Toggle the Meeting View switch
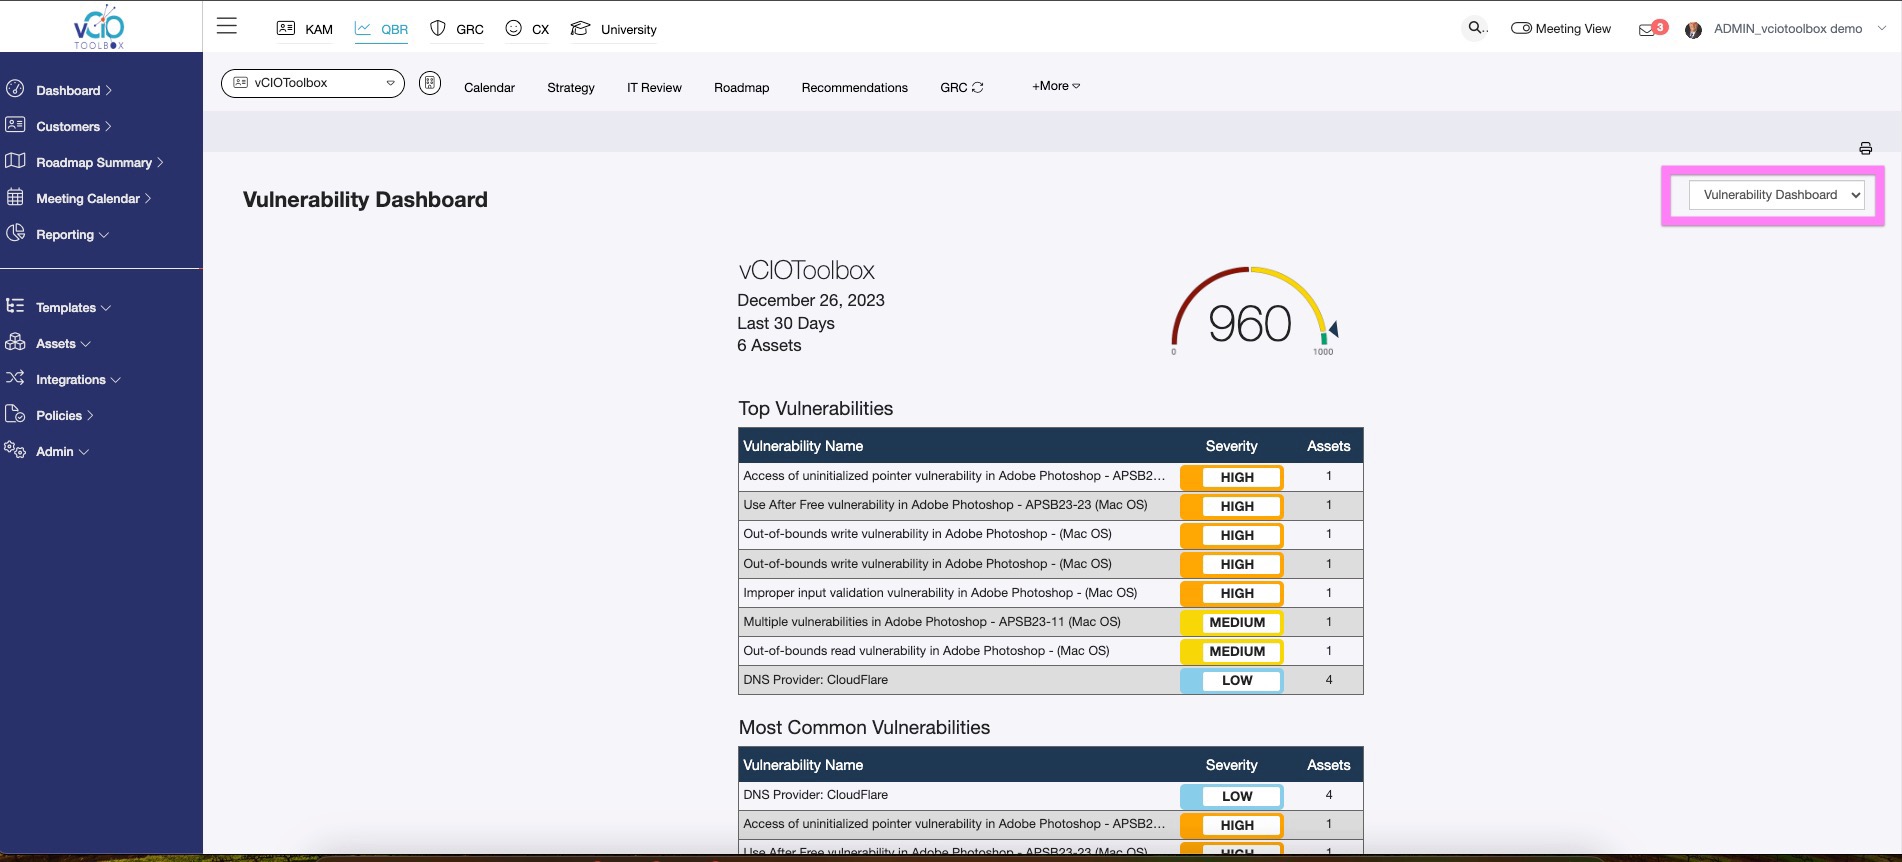This screenshot has height=862, width=1902. pyautogui.click(x=1521, y=28)
